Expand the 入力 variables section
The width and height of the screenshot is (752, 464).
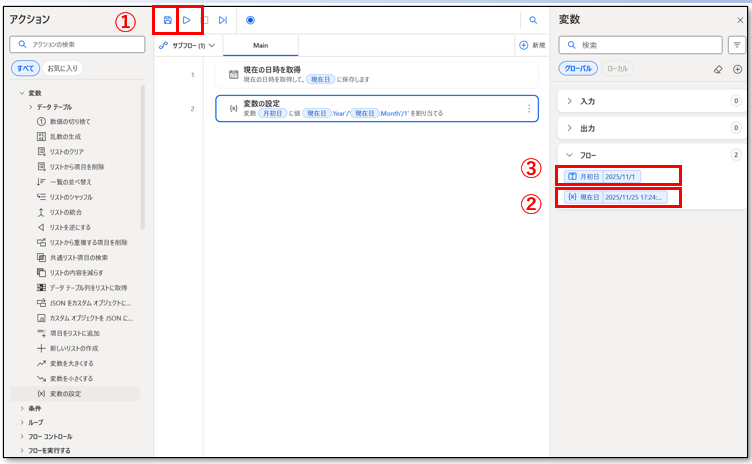point(570,101)
